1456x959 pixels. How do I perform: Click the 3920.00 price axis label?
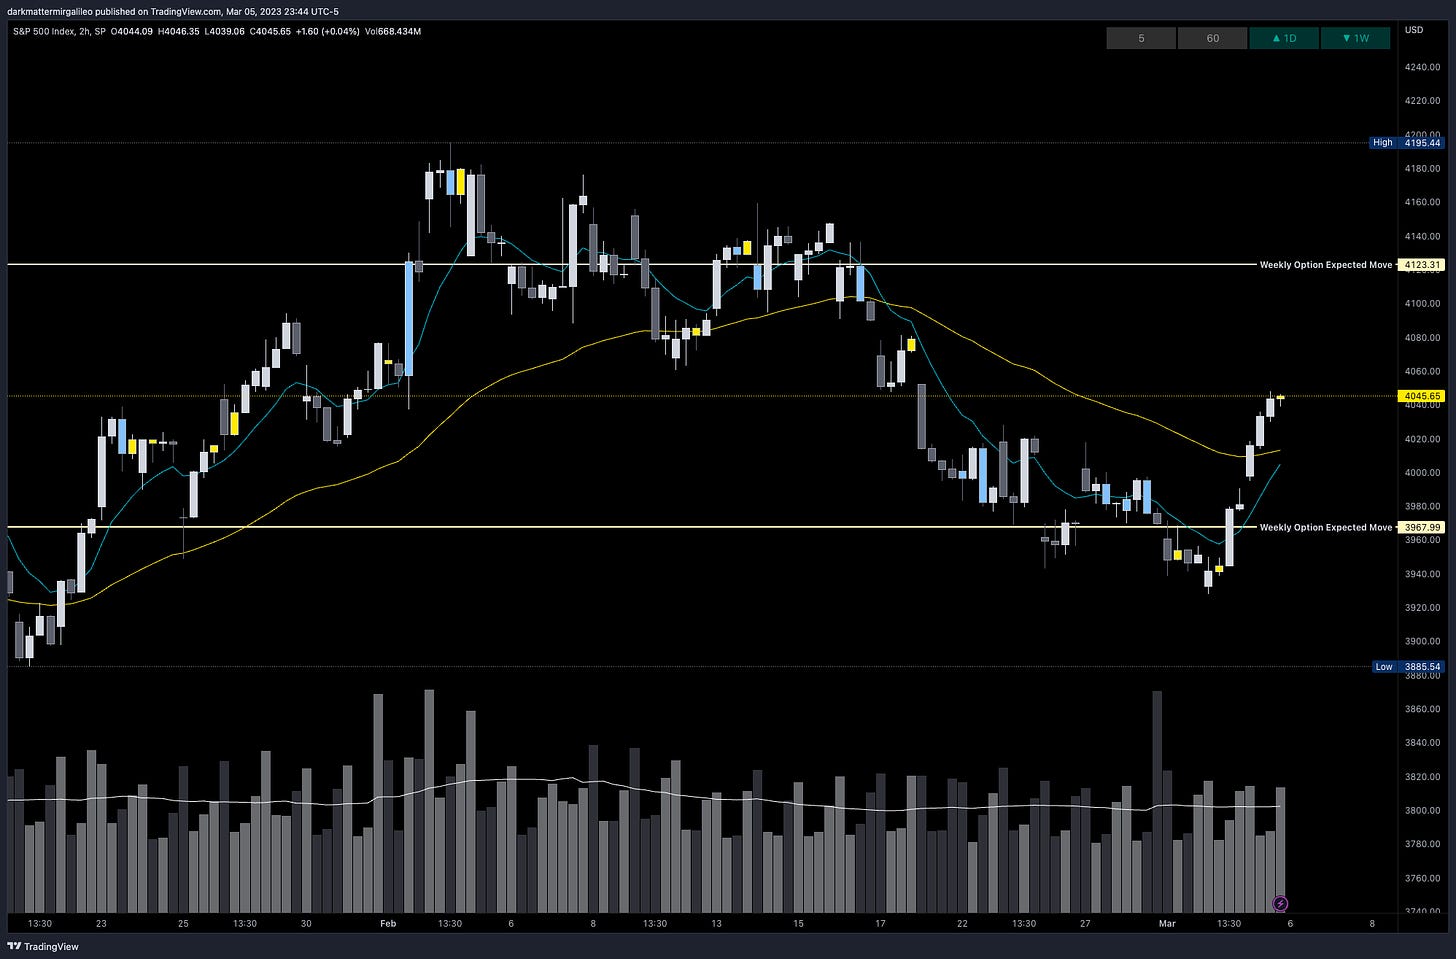coord(1422,608)
